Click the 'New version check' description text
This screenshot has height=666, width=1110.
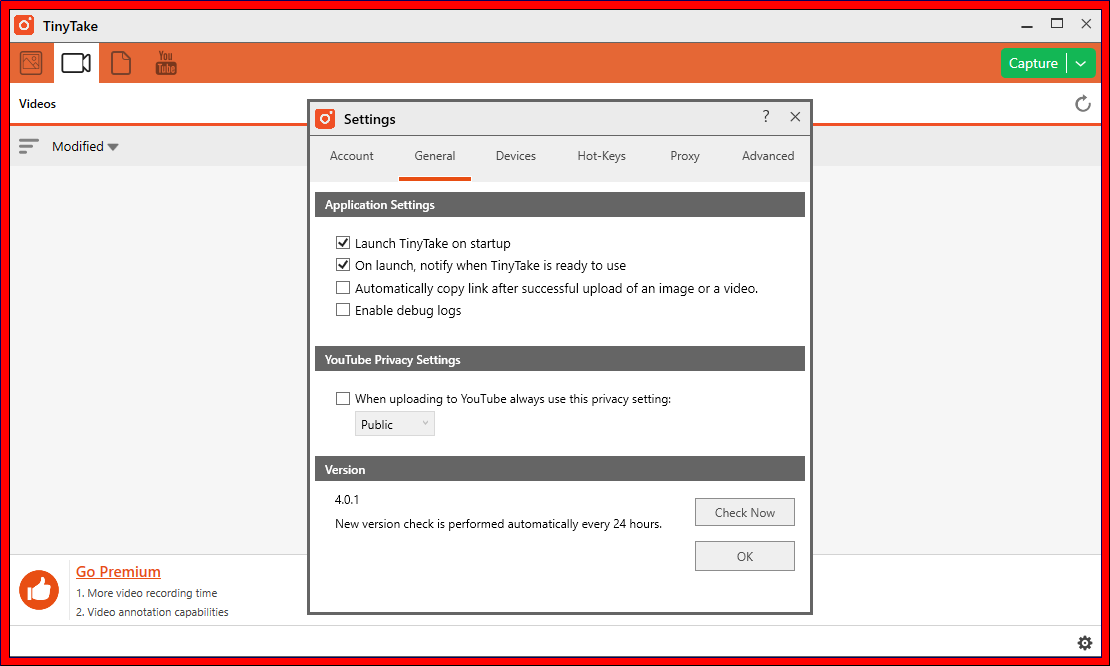pos(498,524)
